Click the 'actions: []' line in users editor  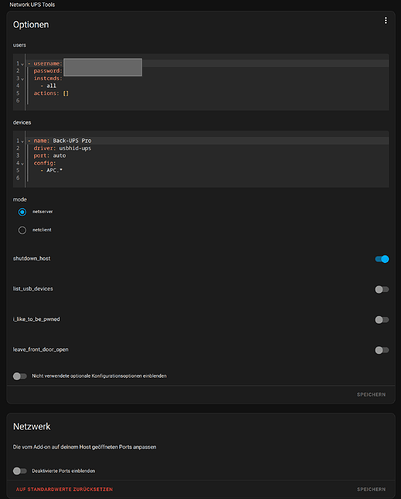point(51,93)
